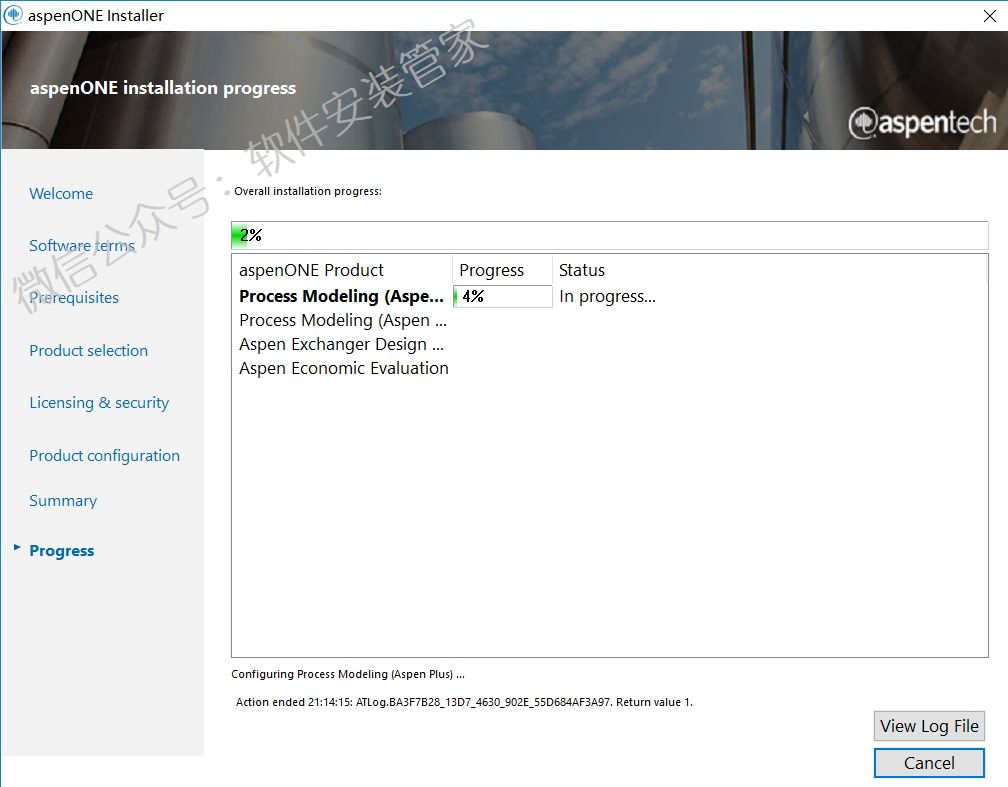Viewport: 1008px width, 787px height.
Task: Click the aspenONE installation progress heading
Action: click(163, 87)
